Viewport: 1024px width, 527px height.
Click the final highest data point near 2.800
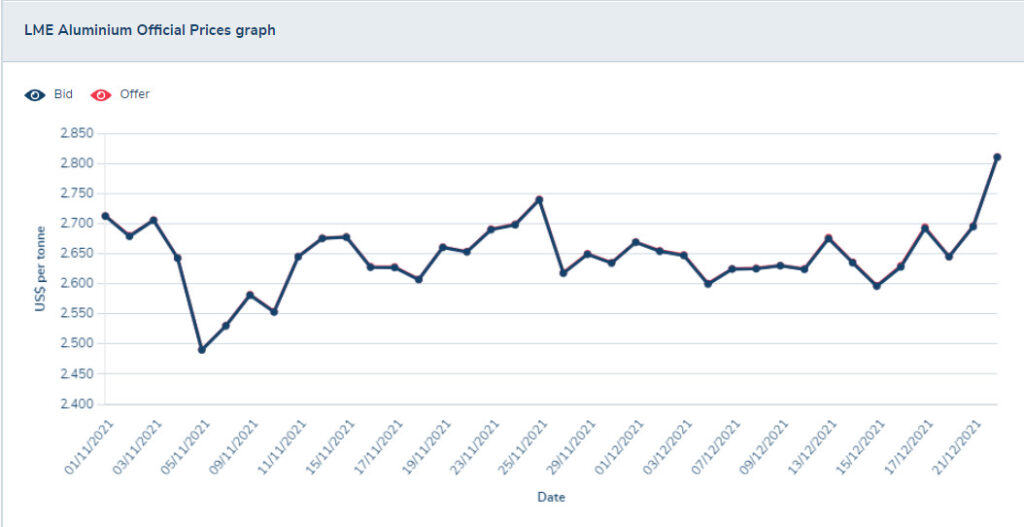click(997, 157)
